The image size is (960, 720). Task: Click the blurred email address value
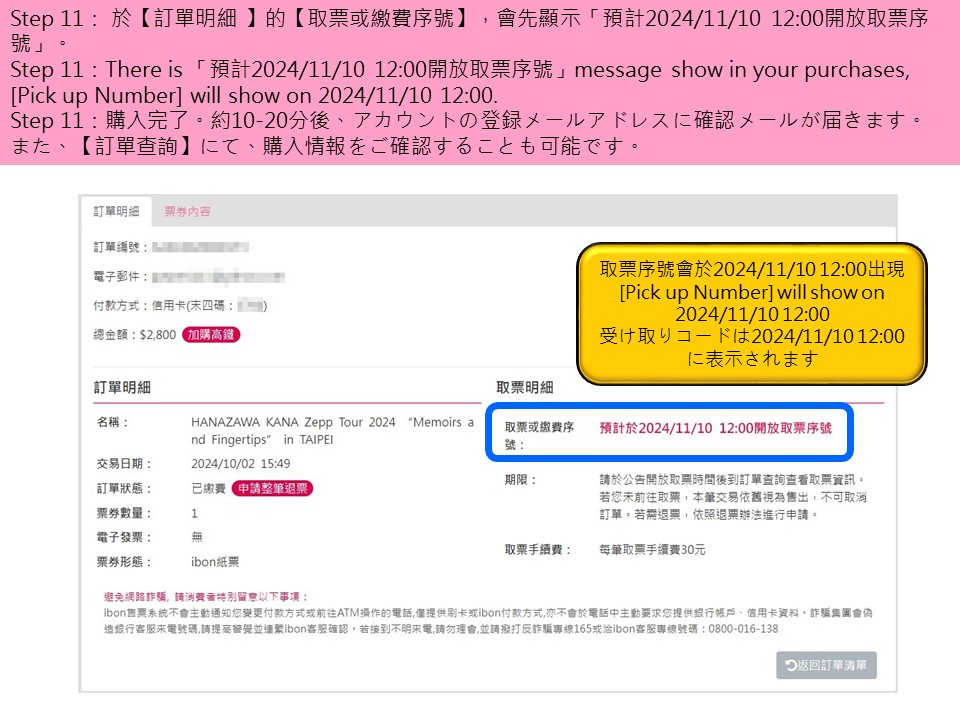217,277
